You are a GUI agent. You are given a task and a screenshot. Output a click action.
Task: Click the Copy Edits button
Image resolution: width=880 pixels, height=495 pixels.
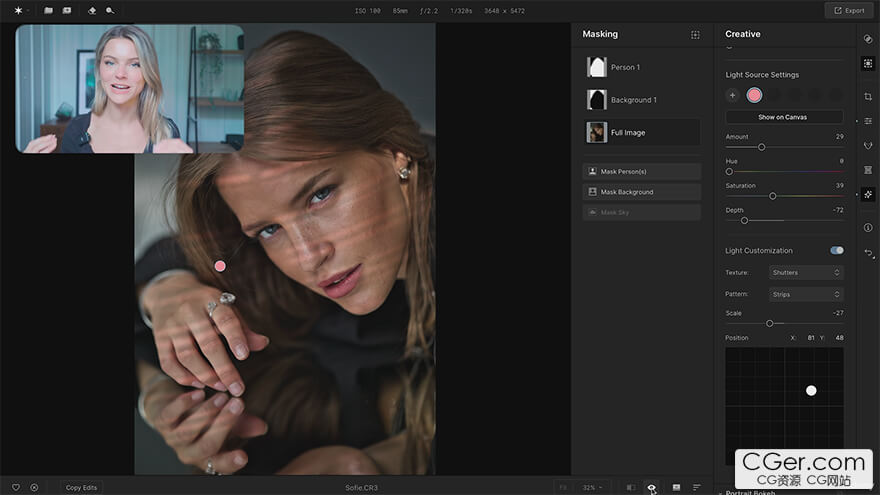tap(81, 488)
